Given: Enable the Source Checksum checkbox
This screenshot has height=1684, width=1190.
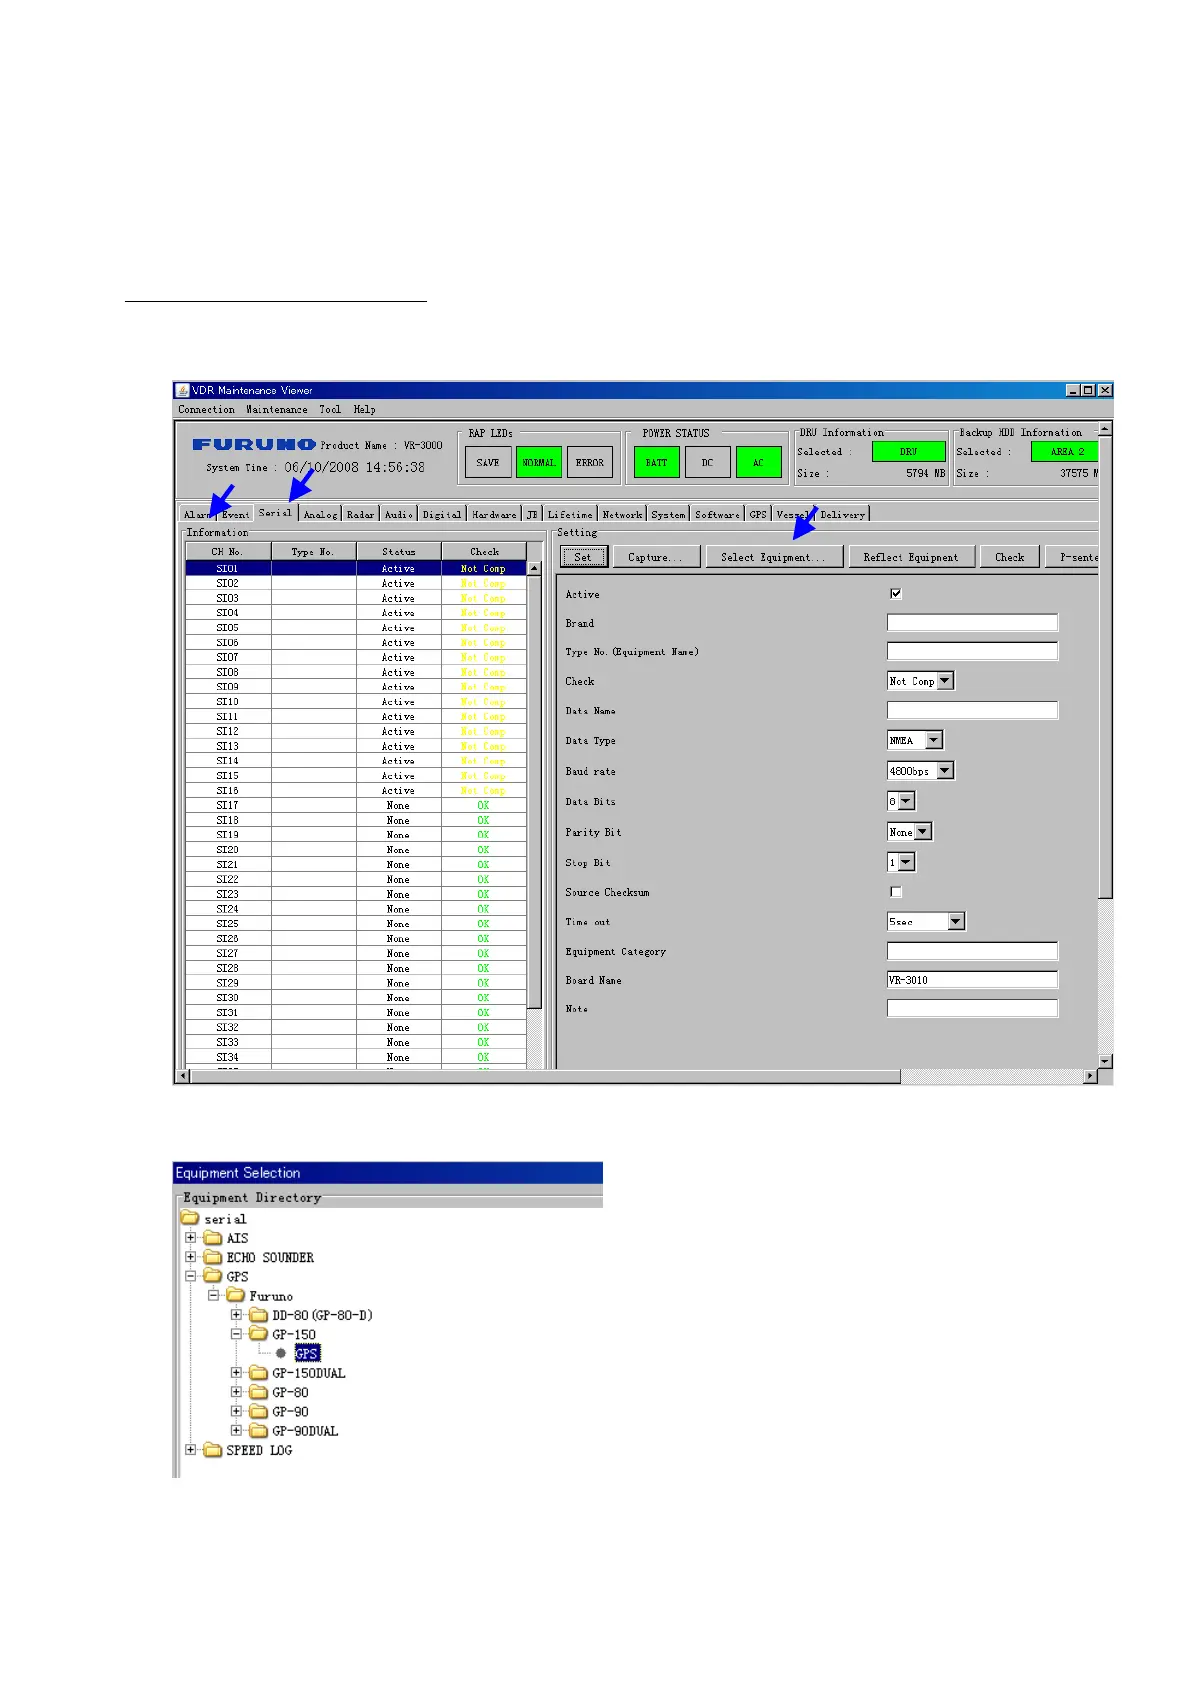Looking at the screenshot, I should tap(896, 891).
